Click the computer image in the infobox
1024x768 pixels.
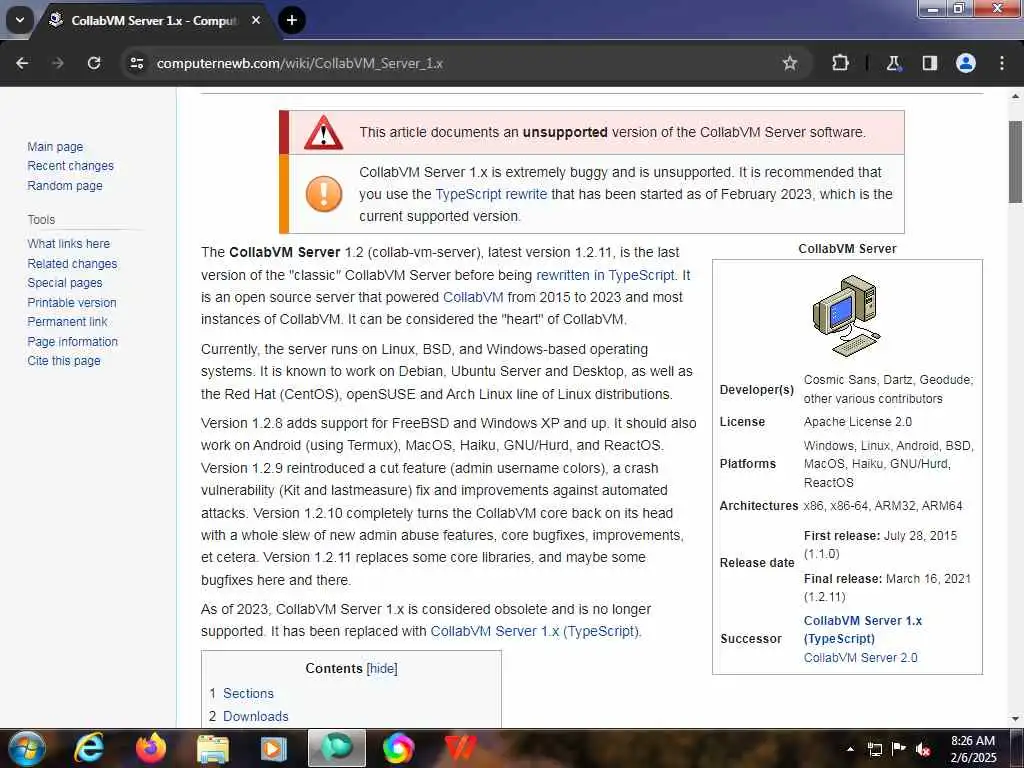click(847, 315)
